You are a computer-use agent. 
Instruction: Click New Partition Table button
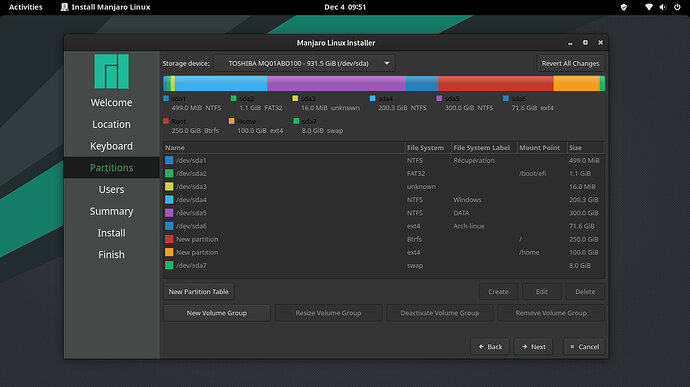pyautogui.click(x=198, y=291)
